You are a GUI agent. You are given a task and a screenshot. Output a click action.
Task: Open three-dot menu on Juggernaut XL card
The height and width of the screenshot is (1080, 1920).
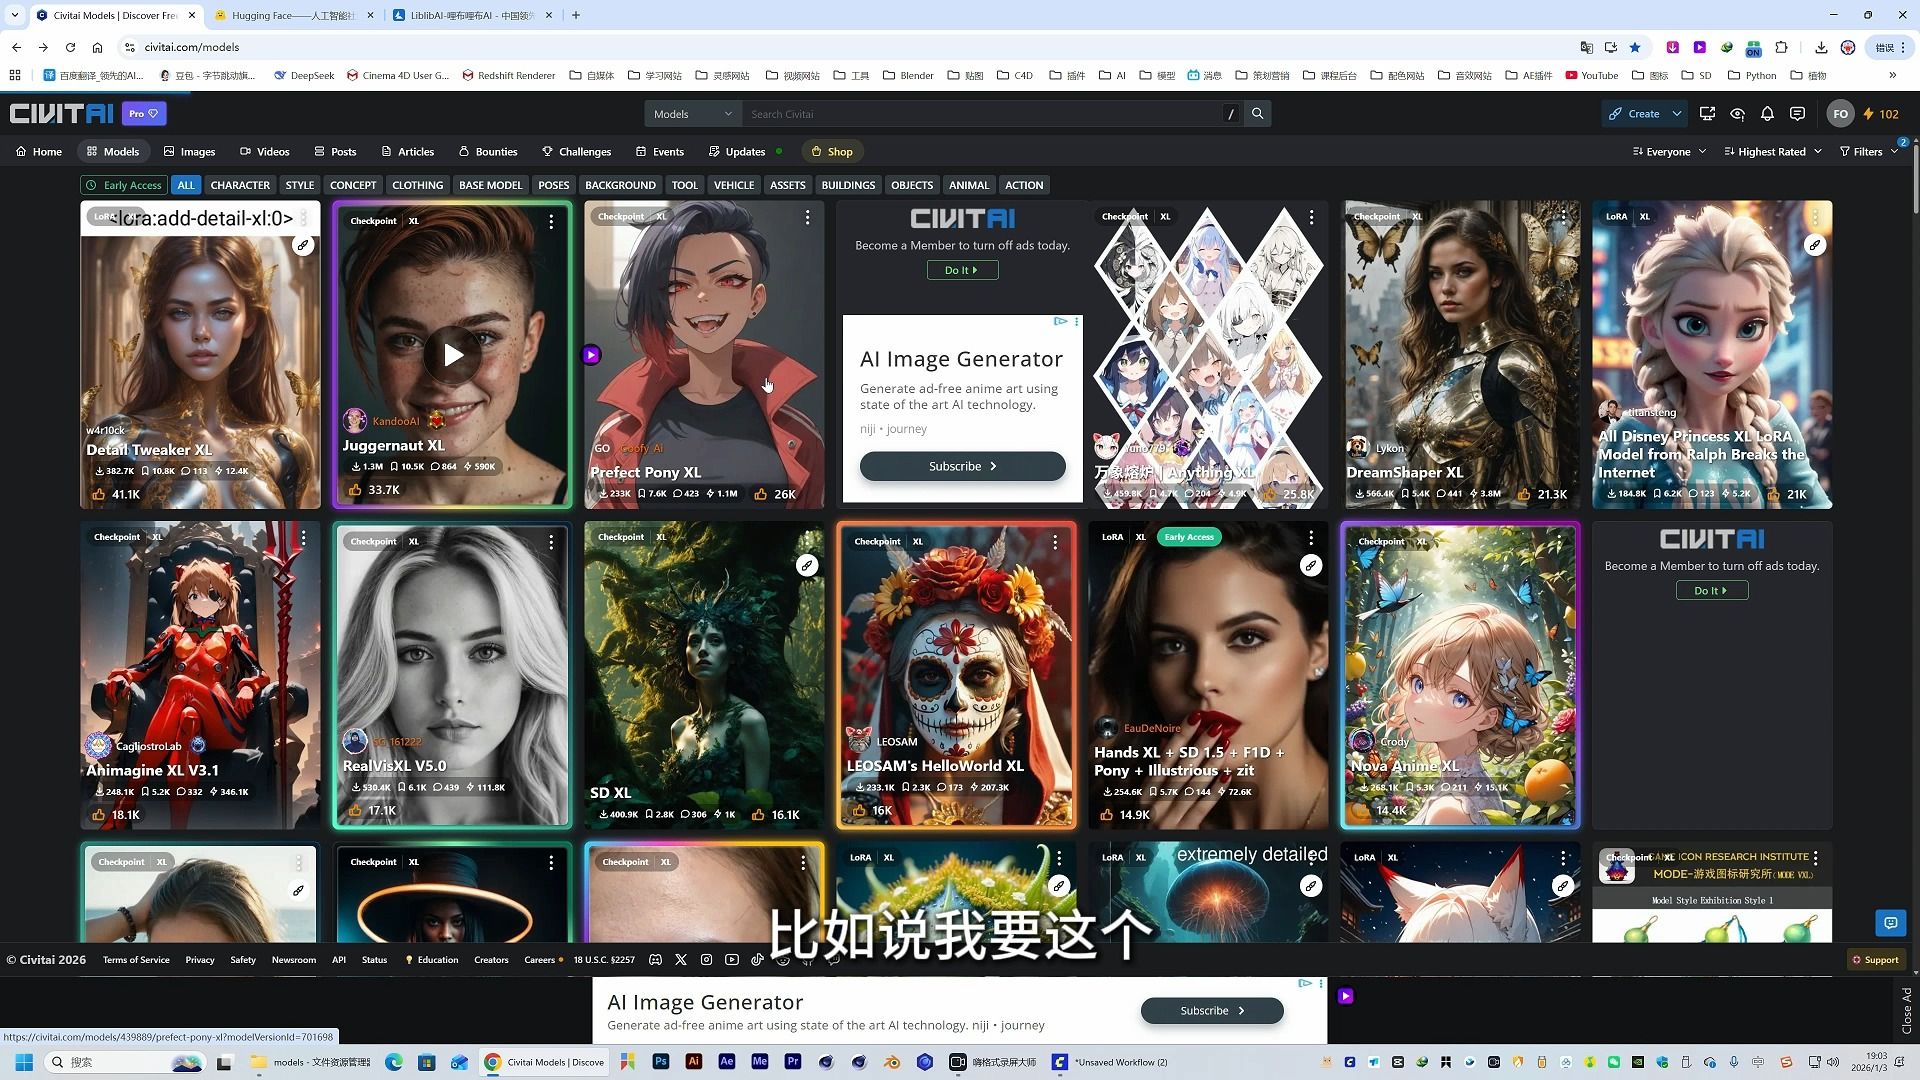click(x=551, y=222)
